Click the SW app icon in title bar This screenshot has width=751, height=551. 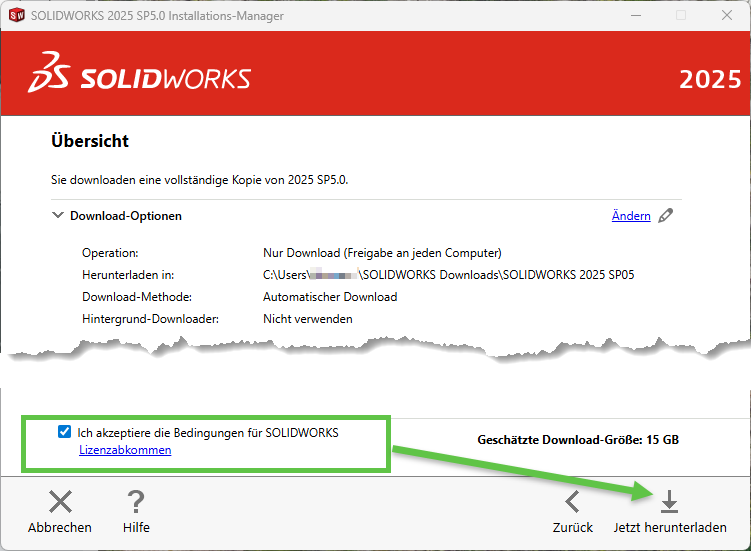click(16, 15)
